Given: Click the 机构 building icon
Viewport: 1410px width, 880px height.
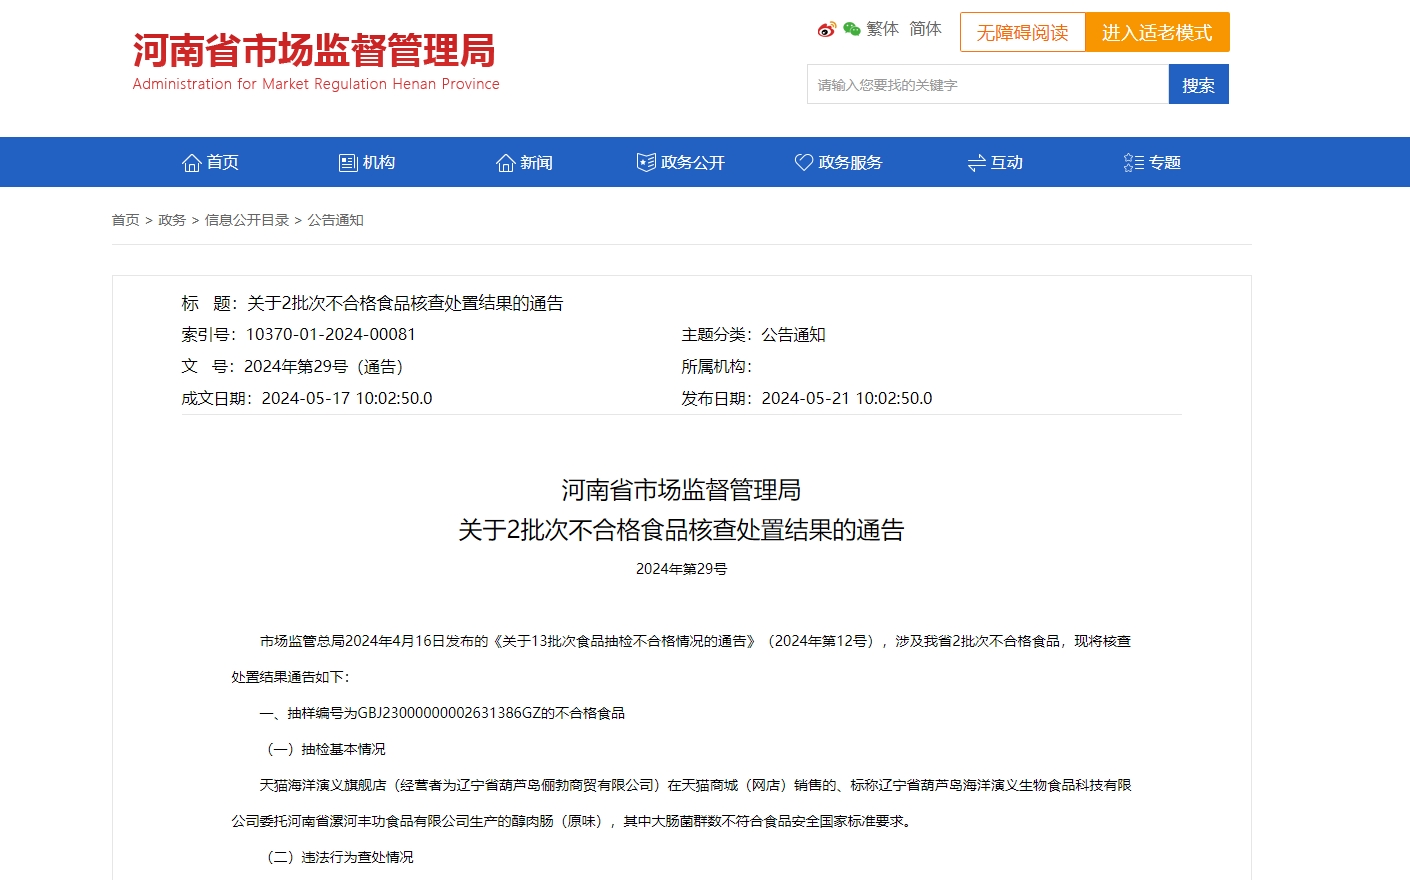Looking at the screenshot, I should [x=348, y=163].
